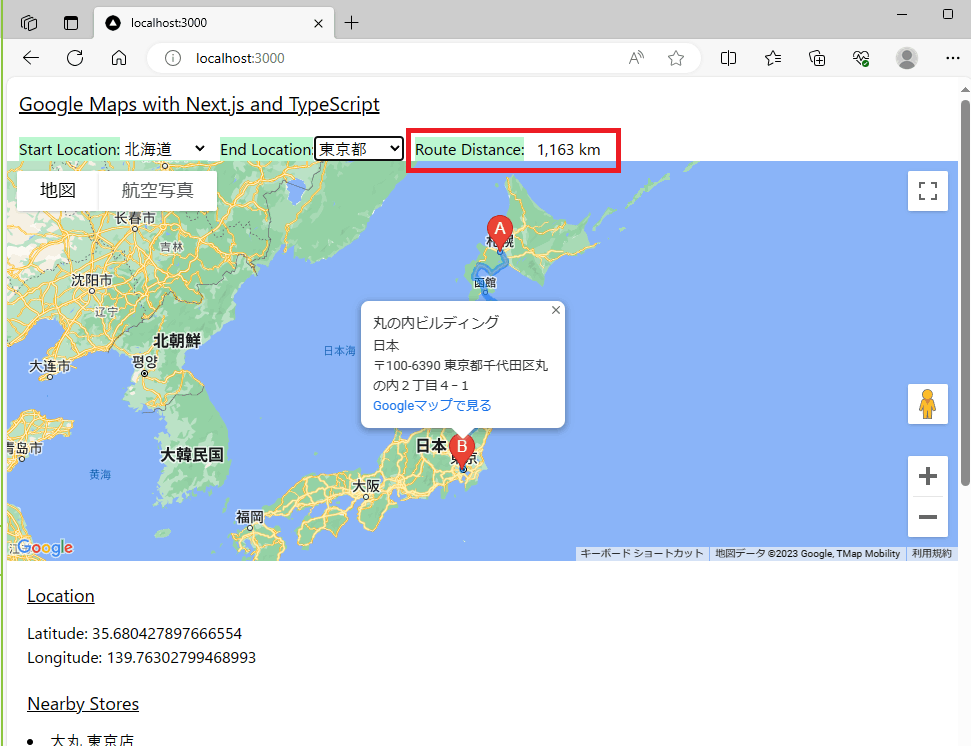Toggle vertical tabs icon

click(x=71, y=23)
